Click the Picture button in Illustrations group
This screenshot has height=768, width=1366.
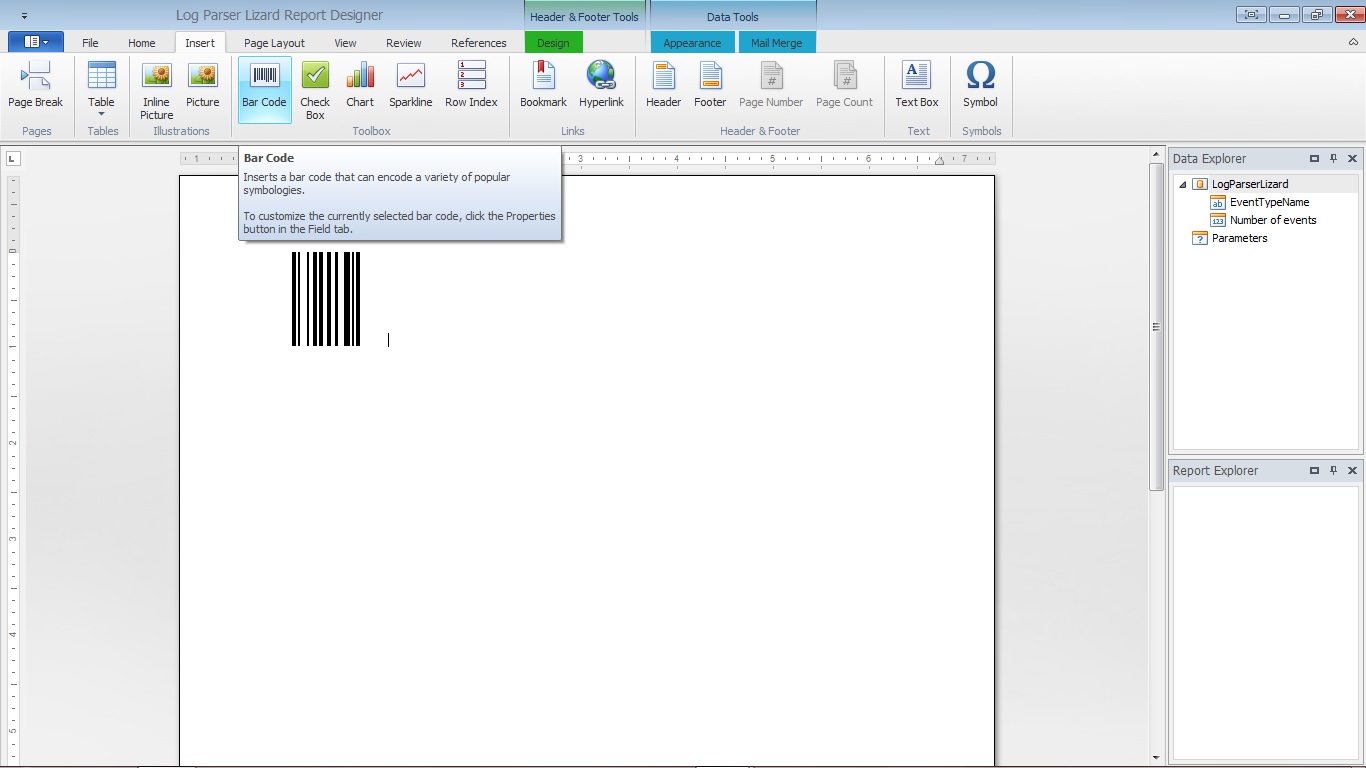(x=202, y=85)
